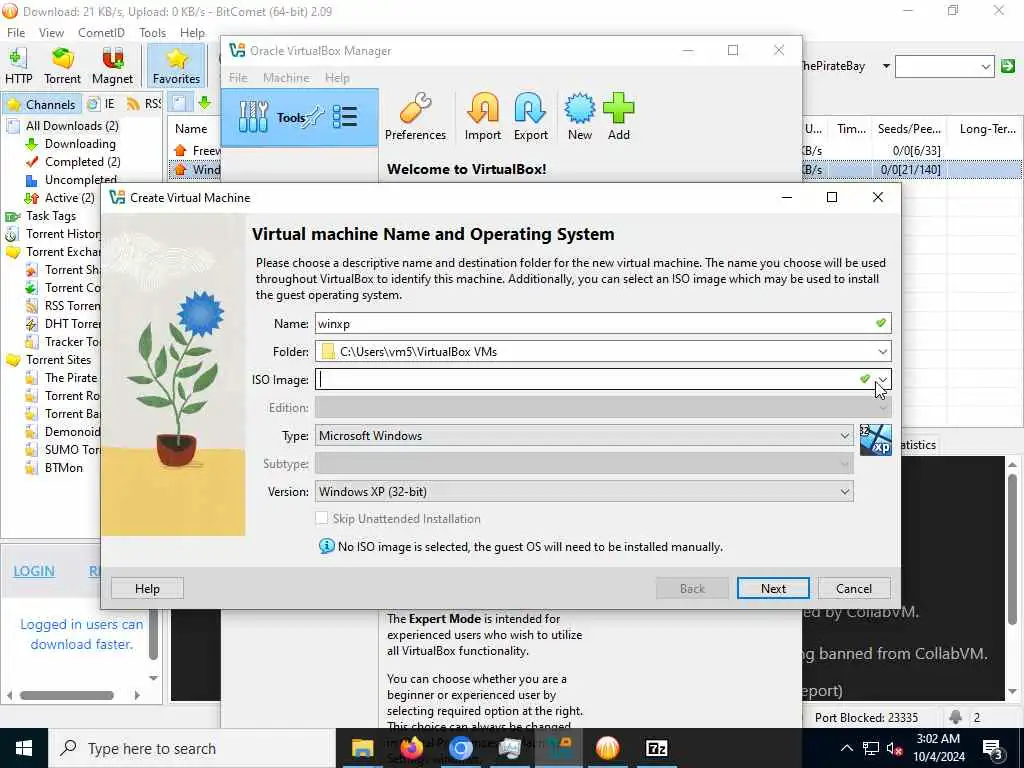The image size is (1024, 768).
Task: Open the Tools menu in BitComet
Action: [x=152, y=33]
